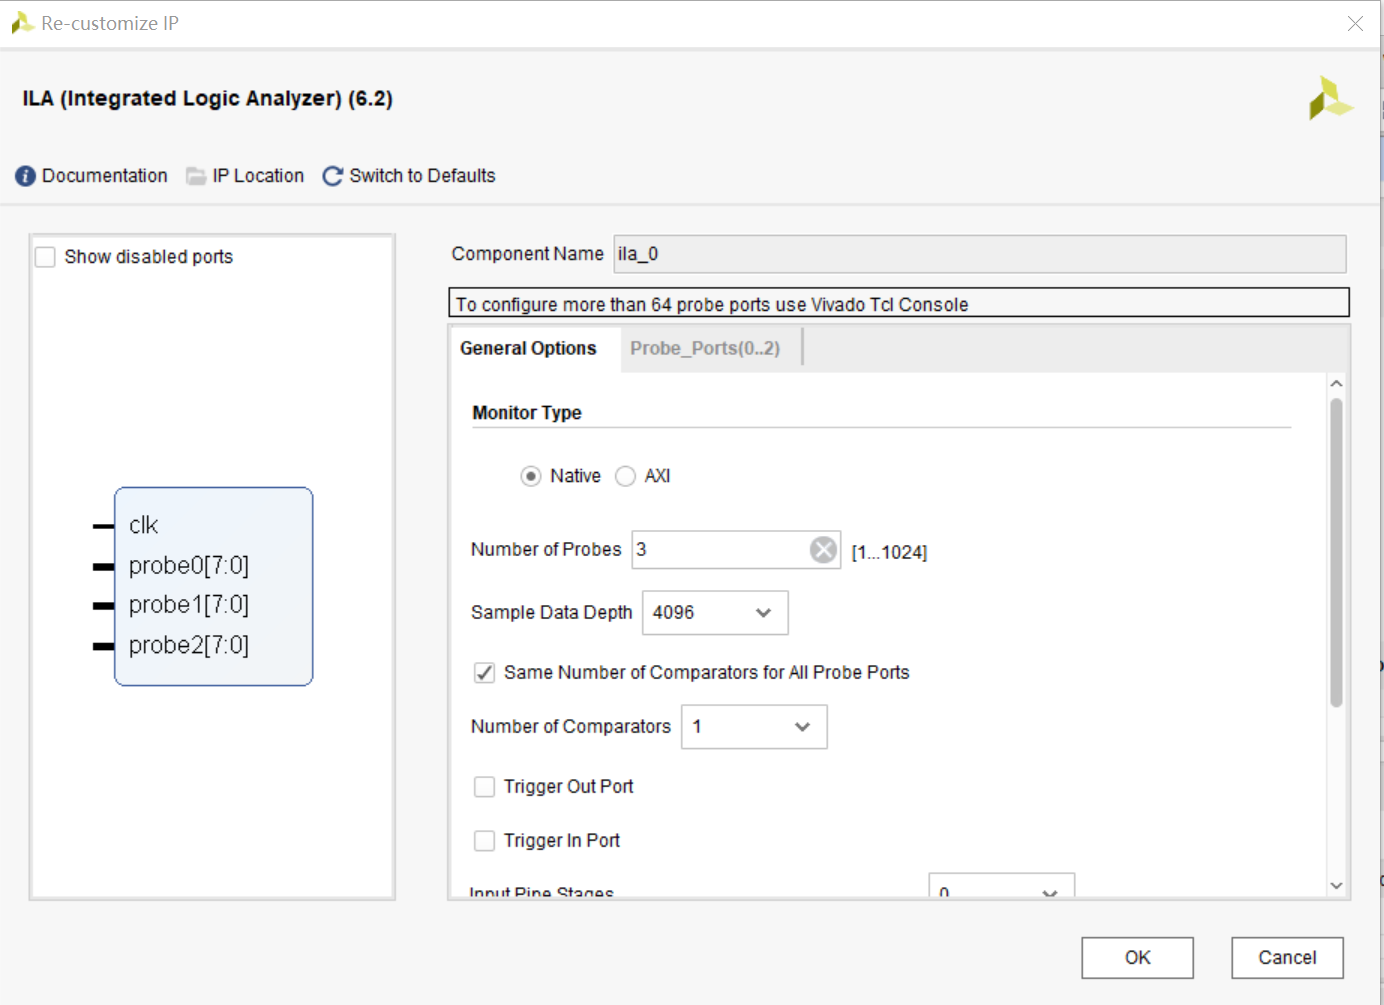The image size is (1384, 1005).
Task: Select the General Options tab
Action: [x=528, y=347]
